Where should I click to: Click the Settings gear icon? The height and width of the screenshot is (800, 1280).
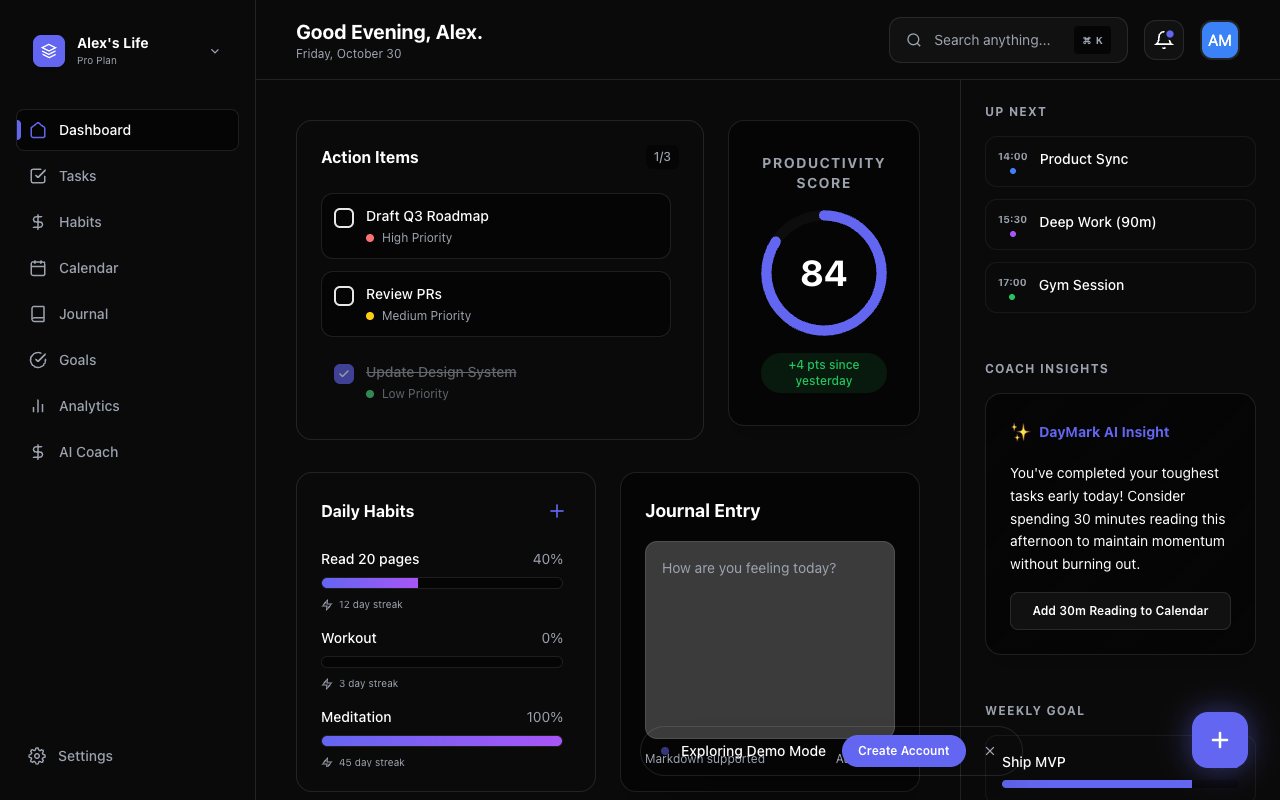[x=37, y=756]
